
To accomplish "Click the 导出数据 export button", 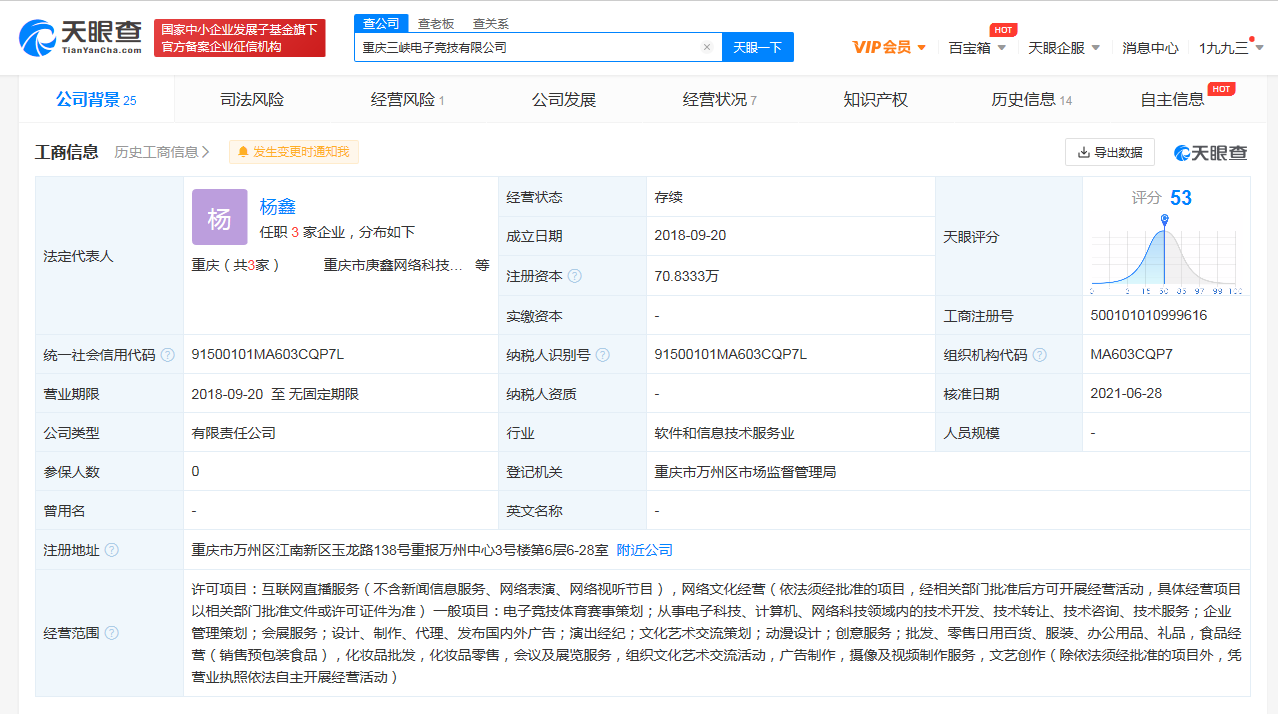I will [1110, 152].
